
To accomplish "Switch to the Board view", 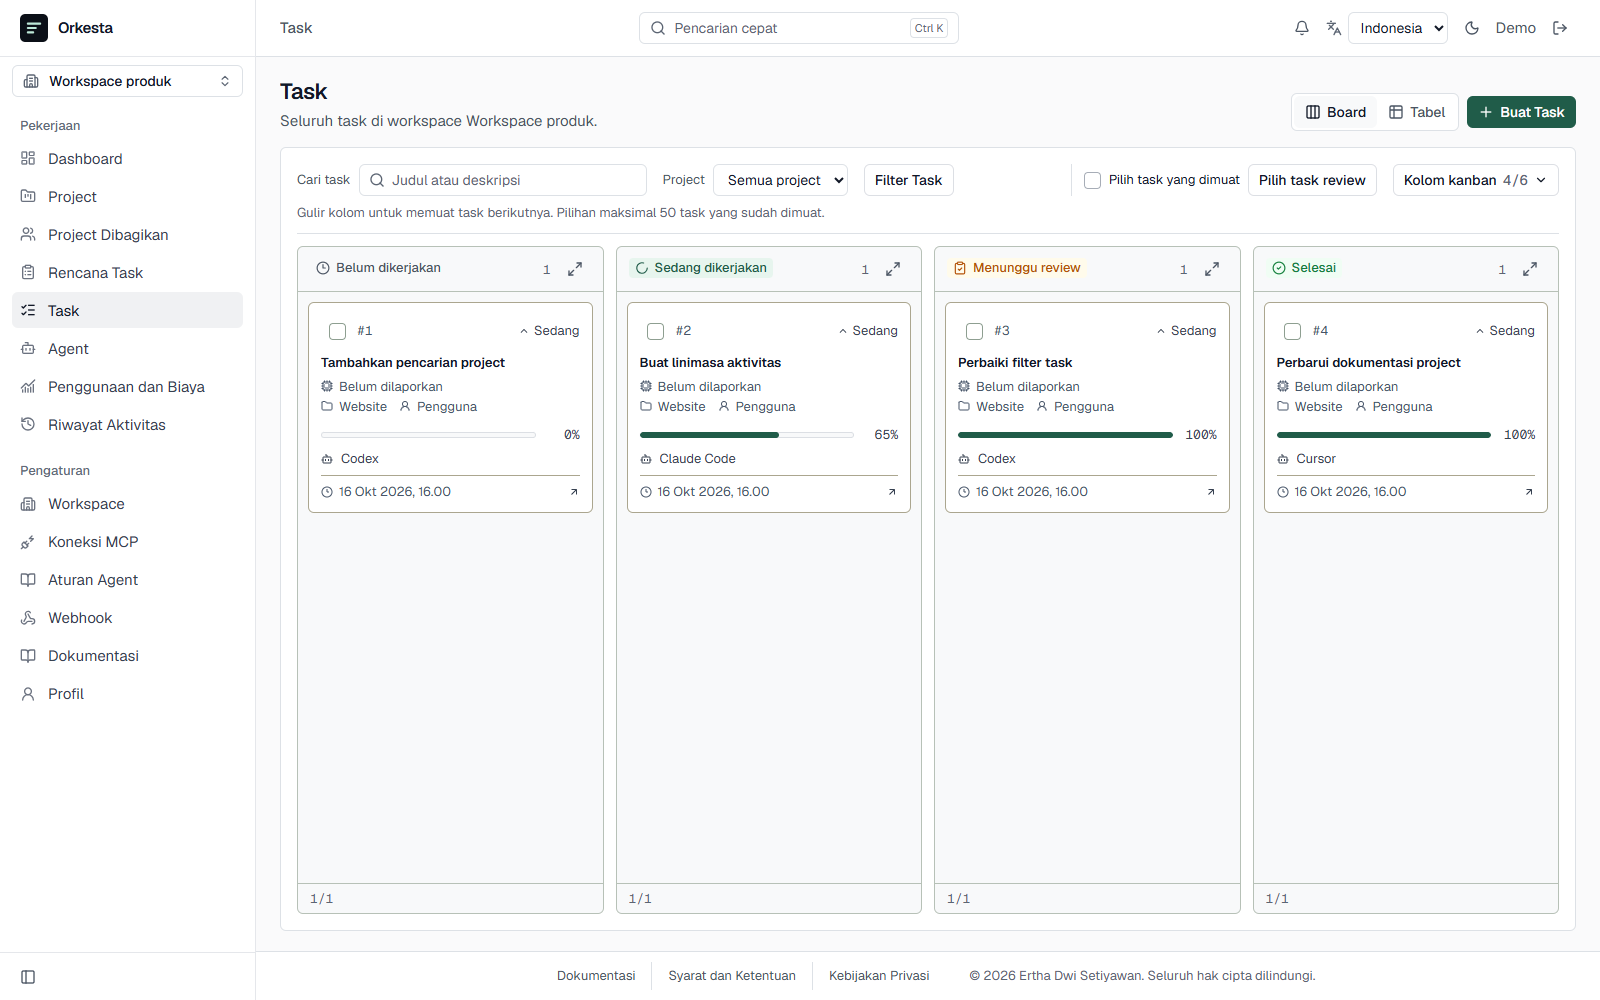I will coord(1336,112).
